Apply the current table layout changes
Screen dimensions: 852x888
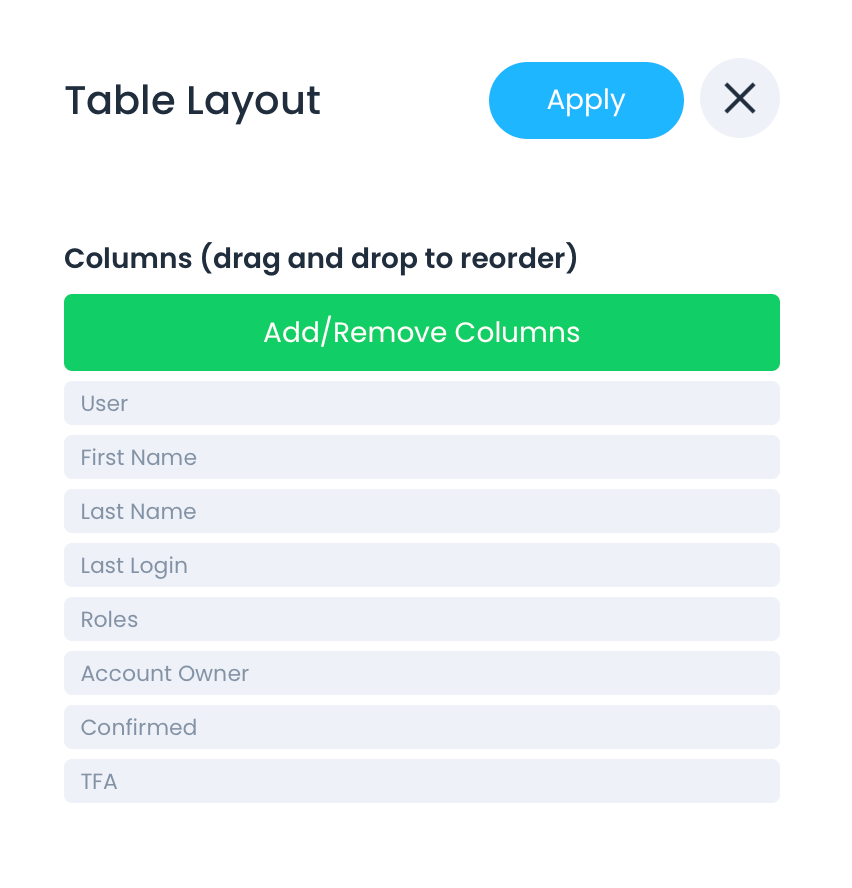[x=586, y=99]
